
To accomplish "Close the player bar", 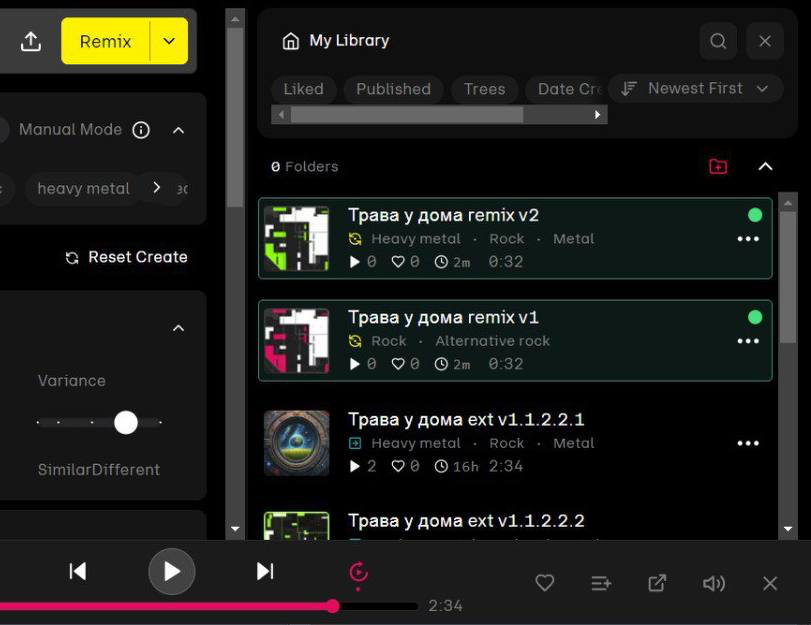I will click(770, 584).
